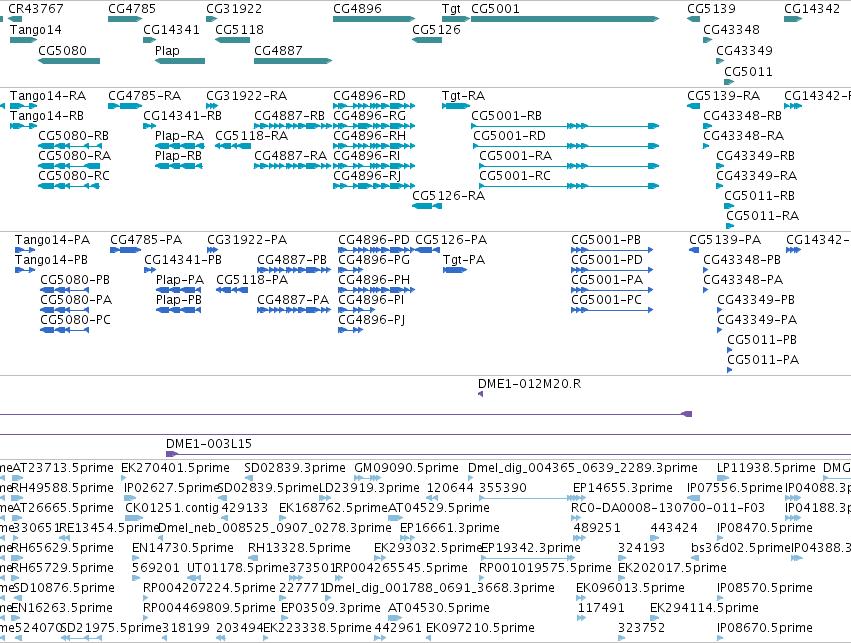The width and height of the screenshot is (851, 643).
Task: Click the CG4887 gene arrow
Action: [x=293, y=61]
